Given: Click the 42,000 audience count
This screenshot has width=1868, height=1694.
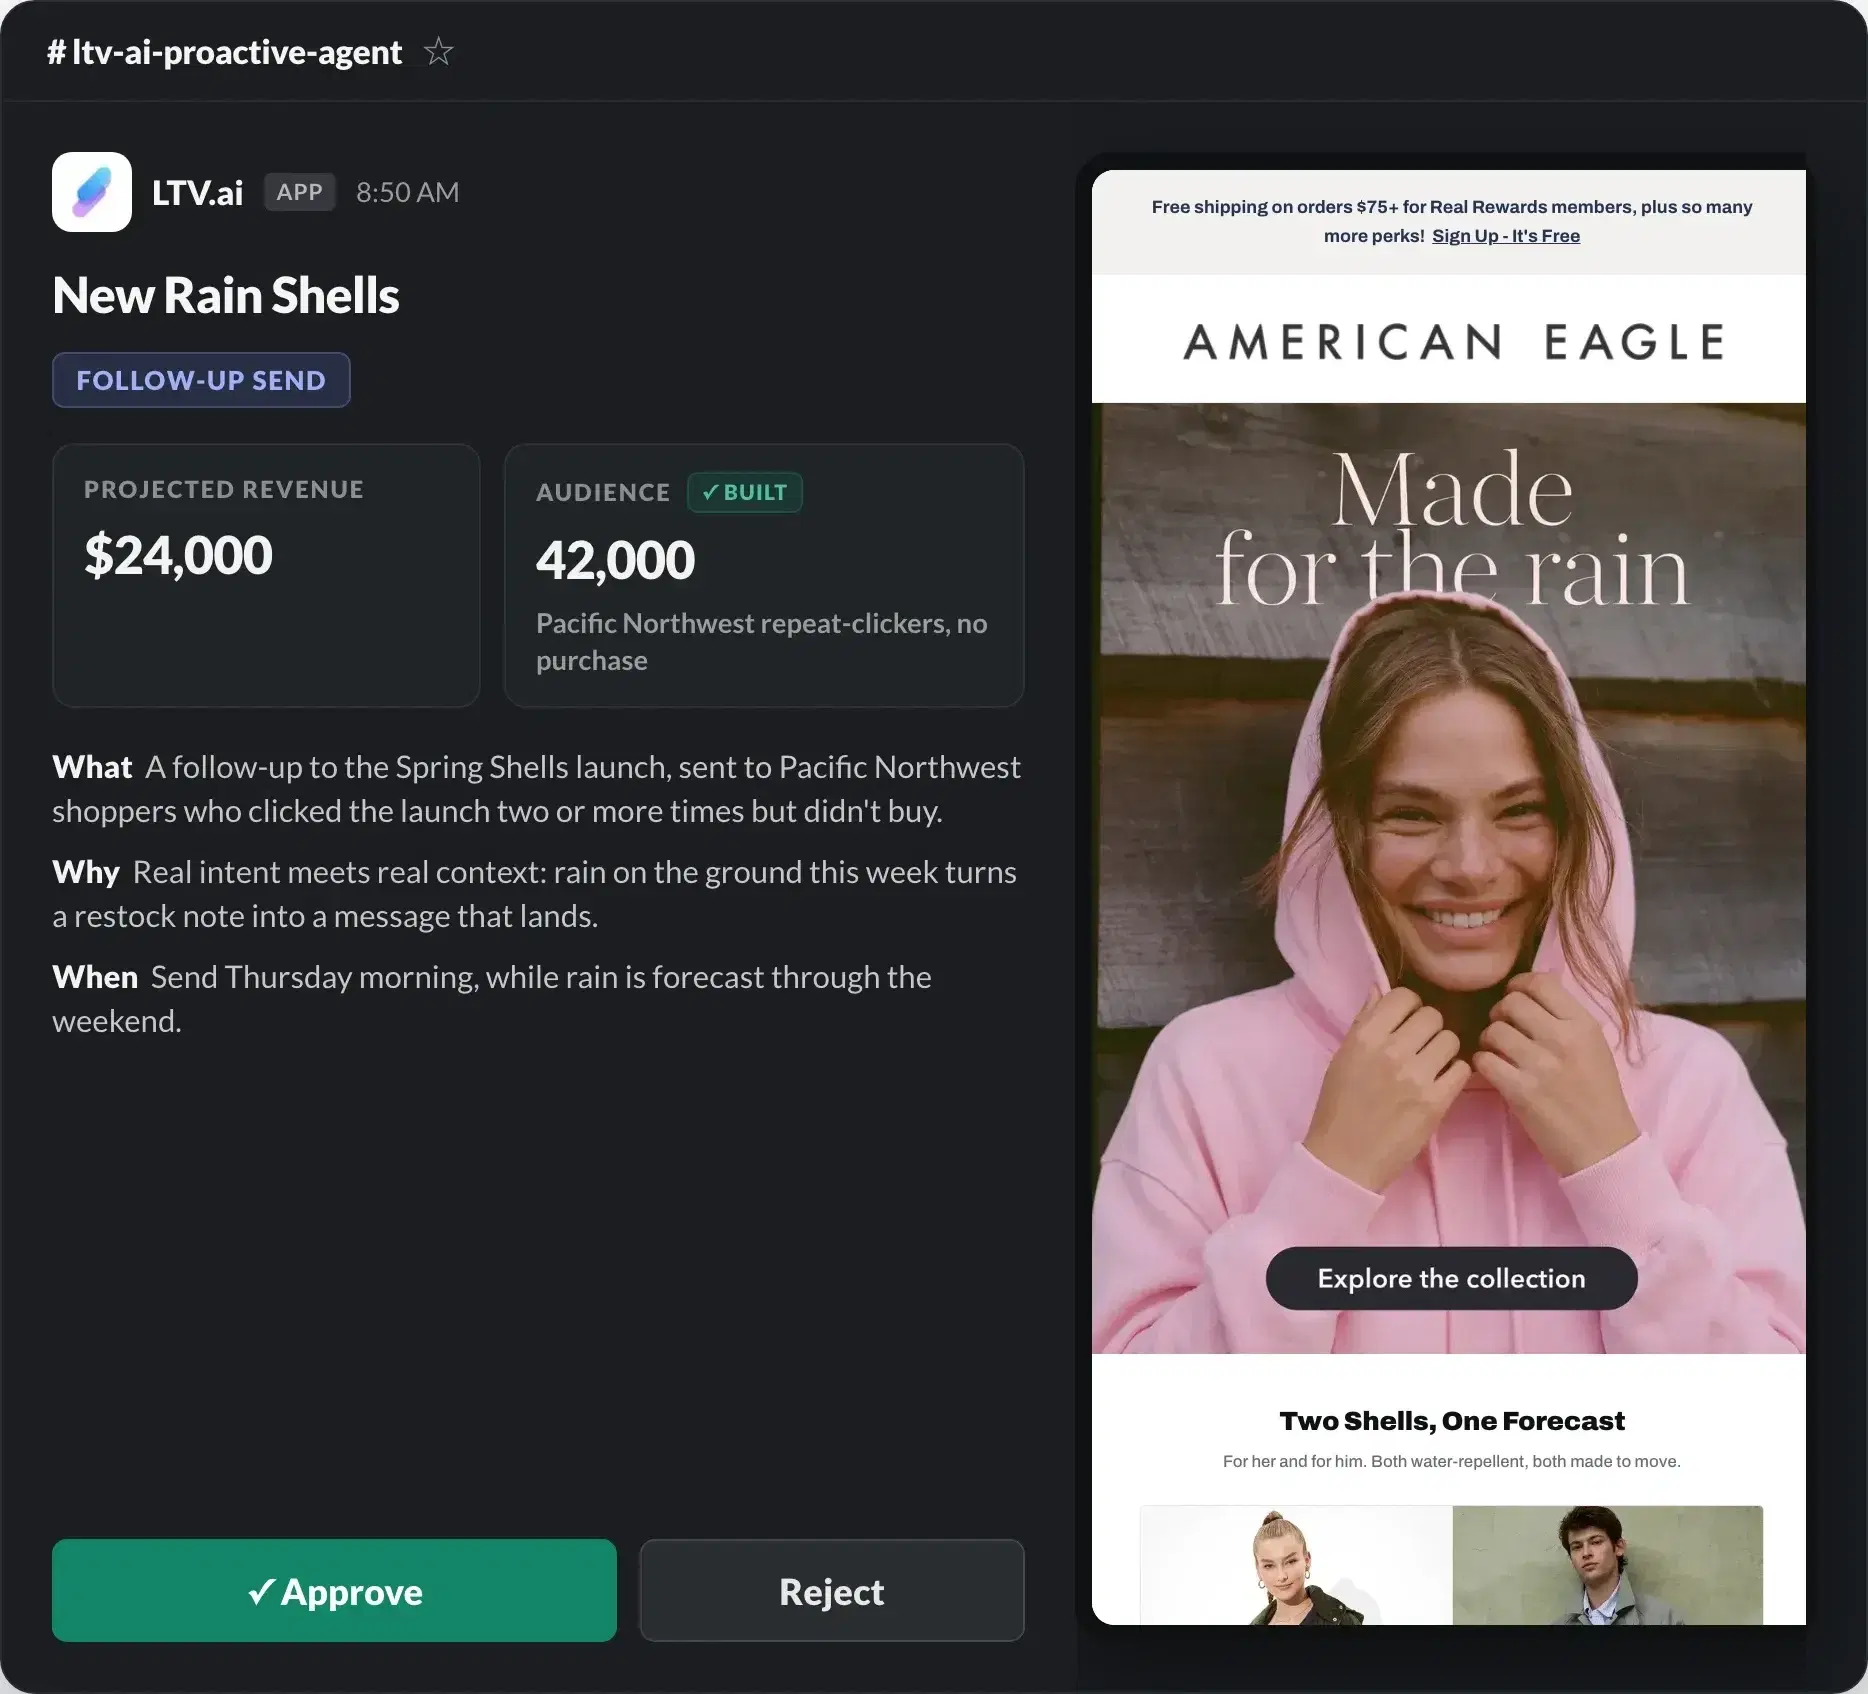Looking at the screenshot, I should click(615, 560).
